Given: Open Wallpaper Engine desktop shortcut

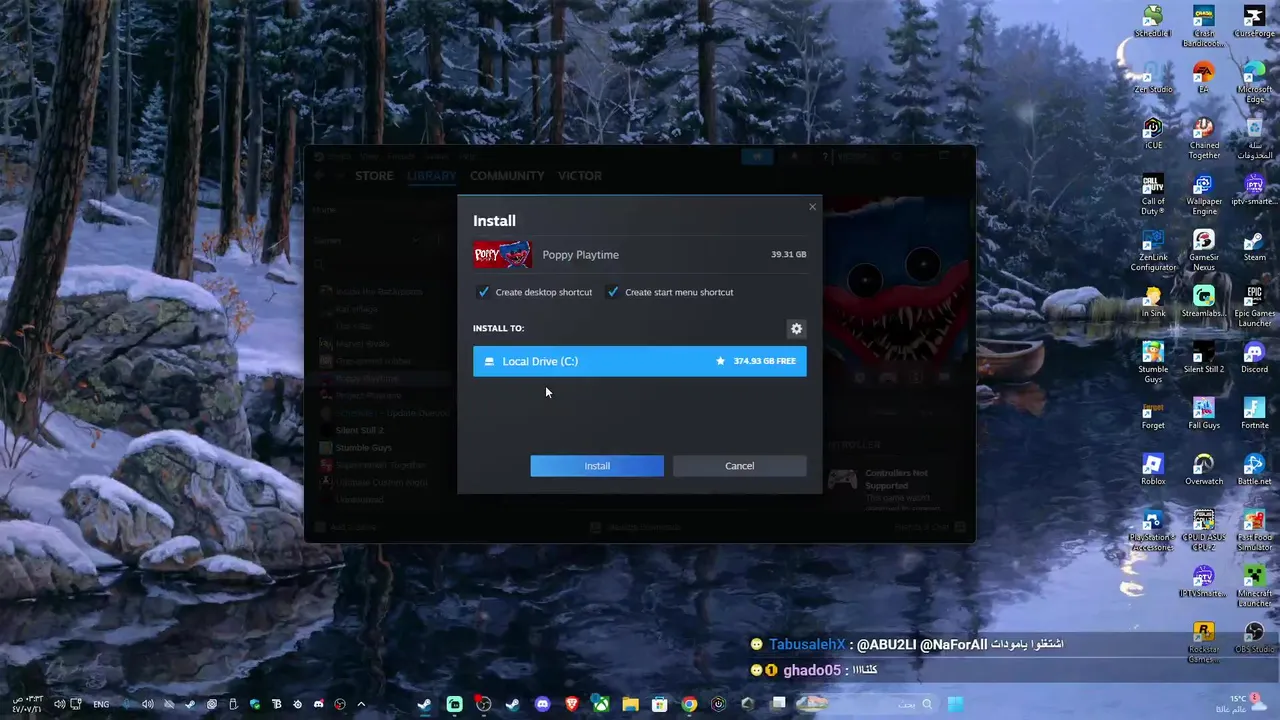Looking at the screenshot, I should [x=1204, y=194].
